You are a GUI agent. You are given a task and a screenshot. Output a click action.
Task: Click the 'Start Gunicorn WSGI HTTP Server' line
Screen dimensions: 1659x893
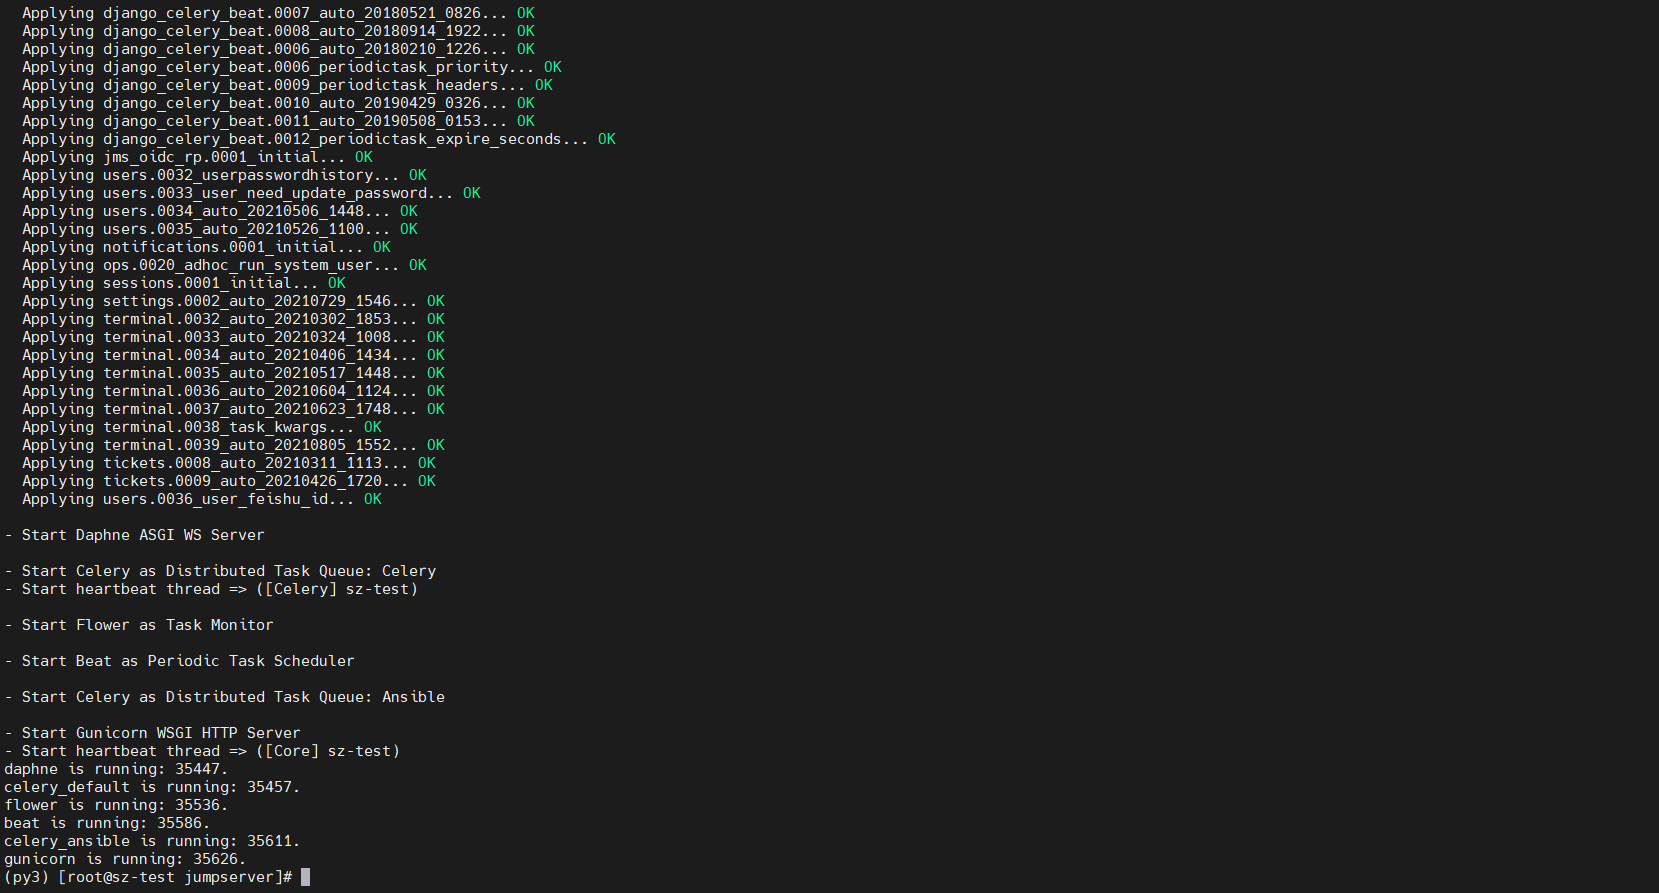click(x=152, y=733)
